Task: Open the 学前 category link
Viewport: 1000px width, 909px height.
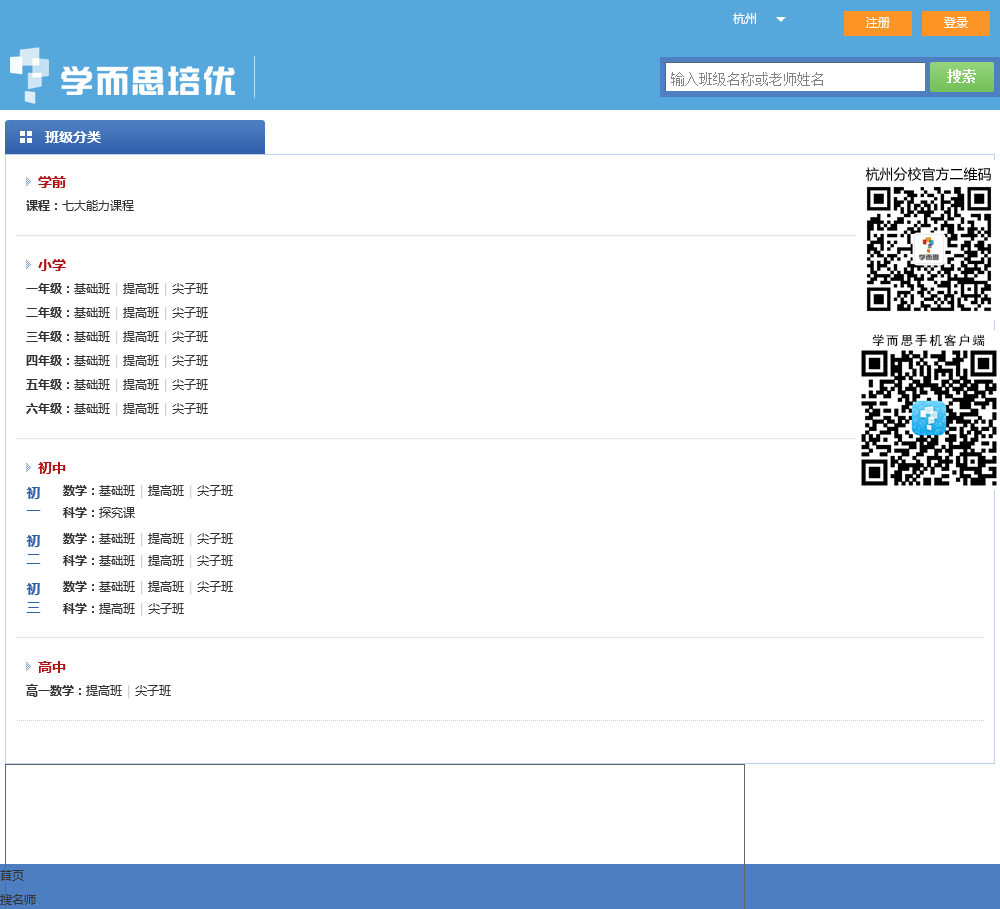Action: tap(52, 182)
